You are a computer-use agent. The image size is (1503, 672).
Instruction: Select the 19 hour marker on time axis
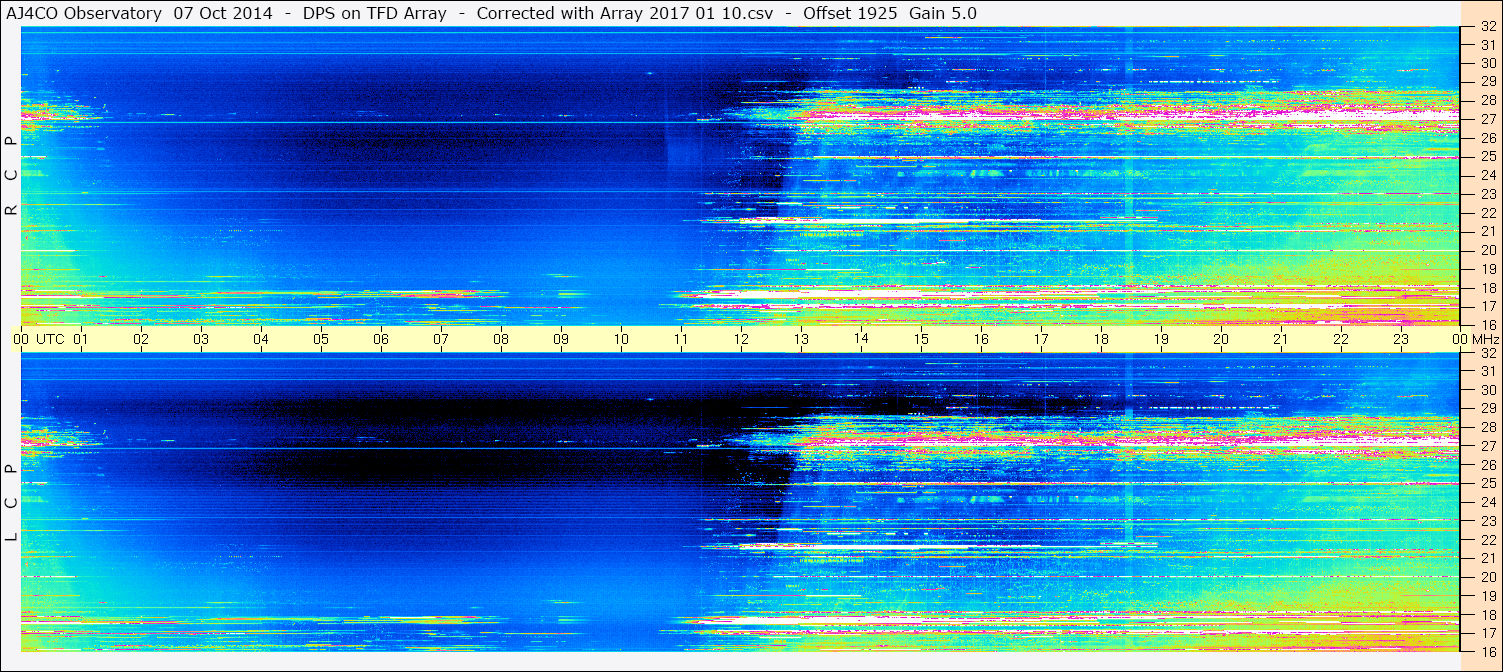coord(1161,340)
